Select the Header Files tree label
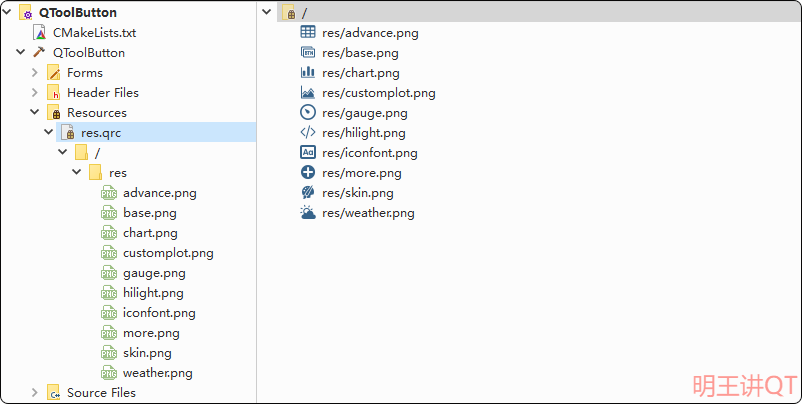The image size is (802, 404). click(103, 93)
